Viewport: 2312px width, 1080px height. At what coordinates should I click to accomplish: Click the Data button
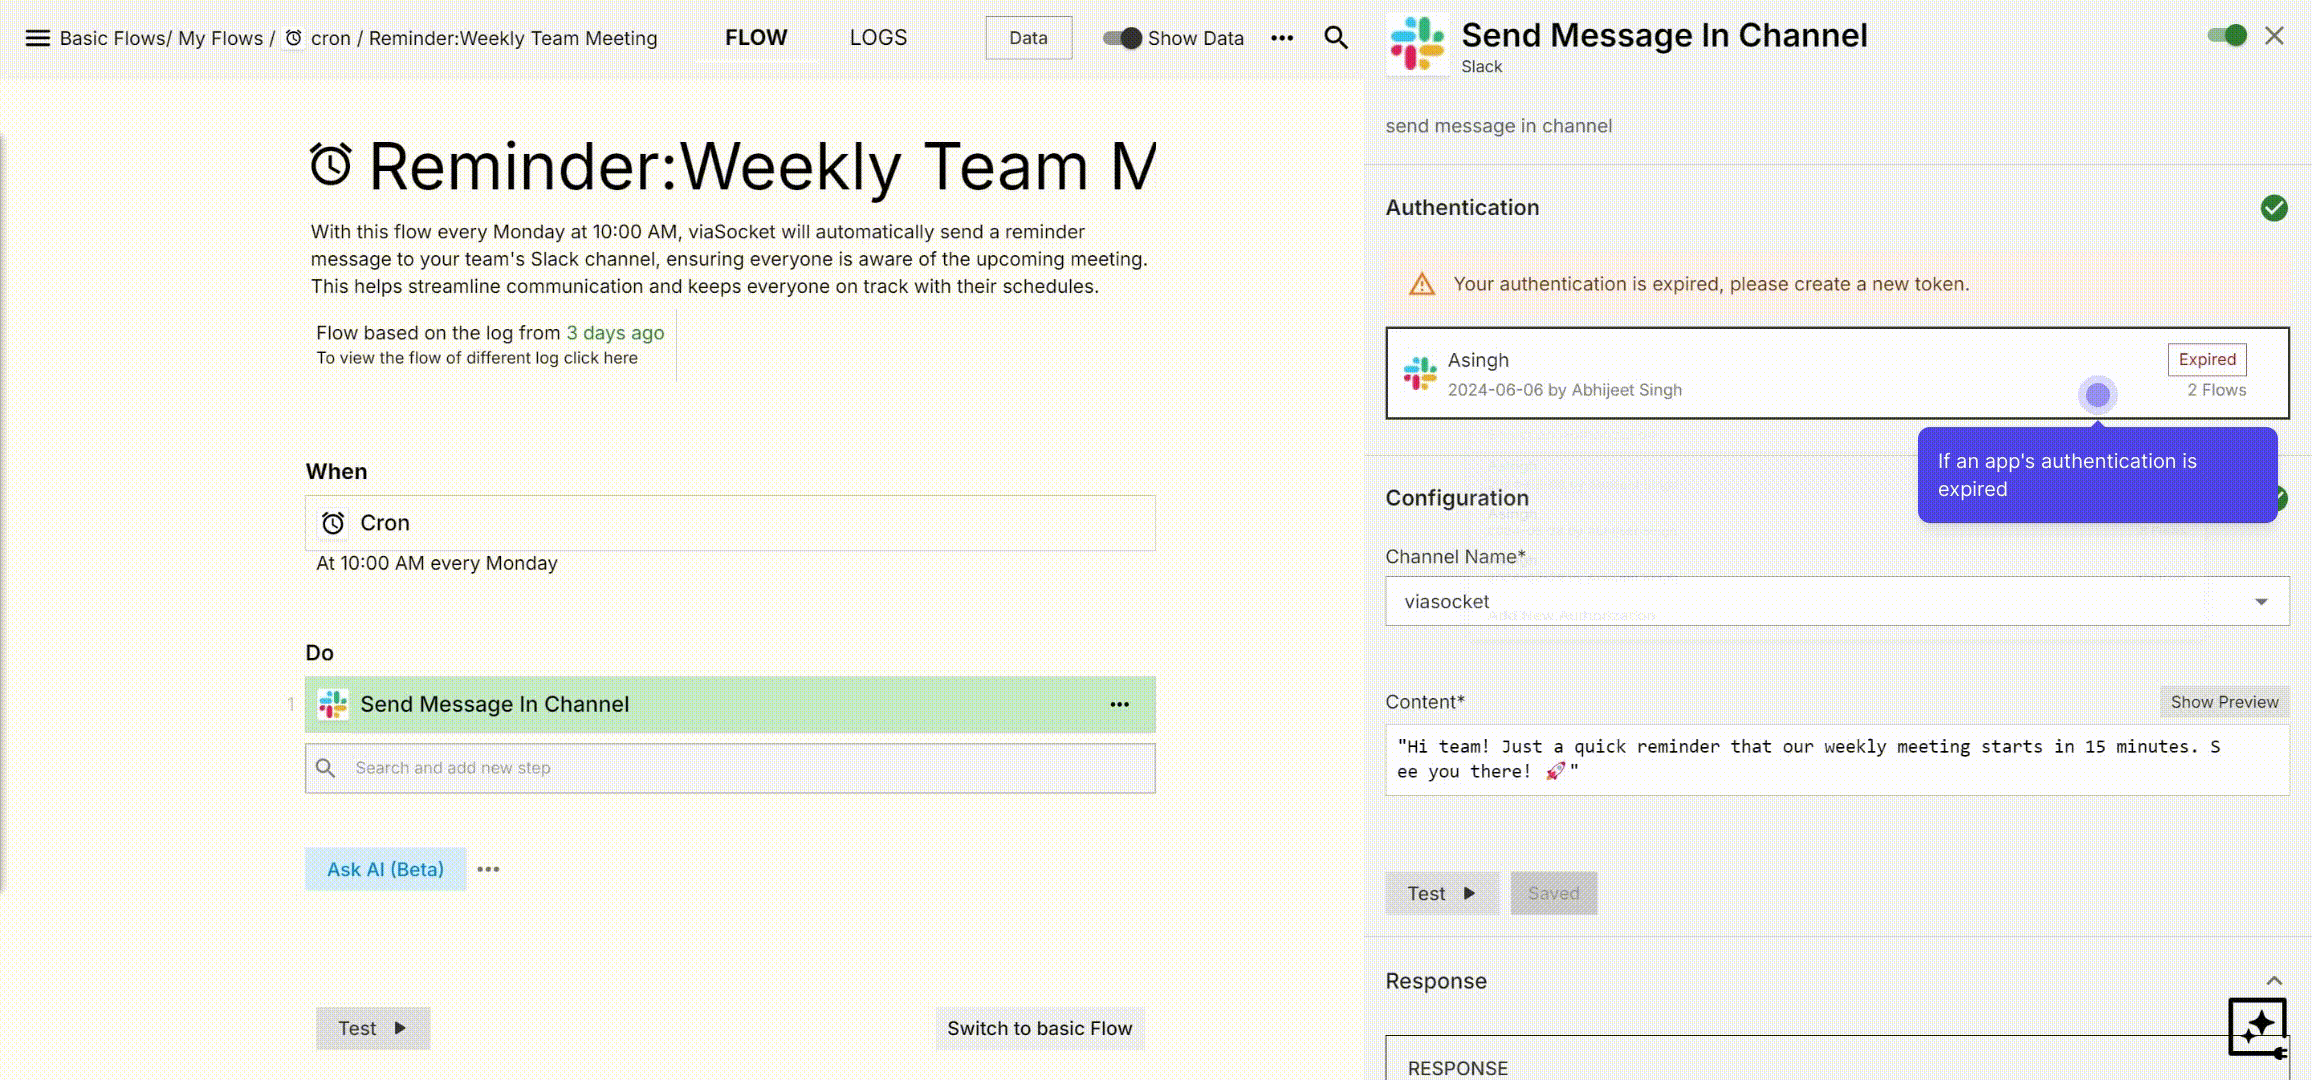[x=1028, y=38]
